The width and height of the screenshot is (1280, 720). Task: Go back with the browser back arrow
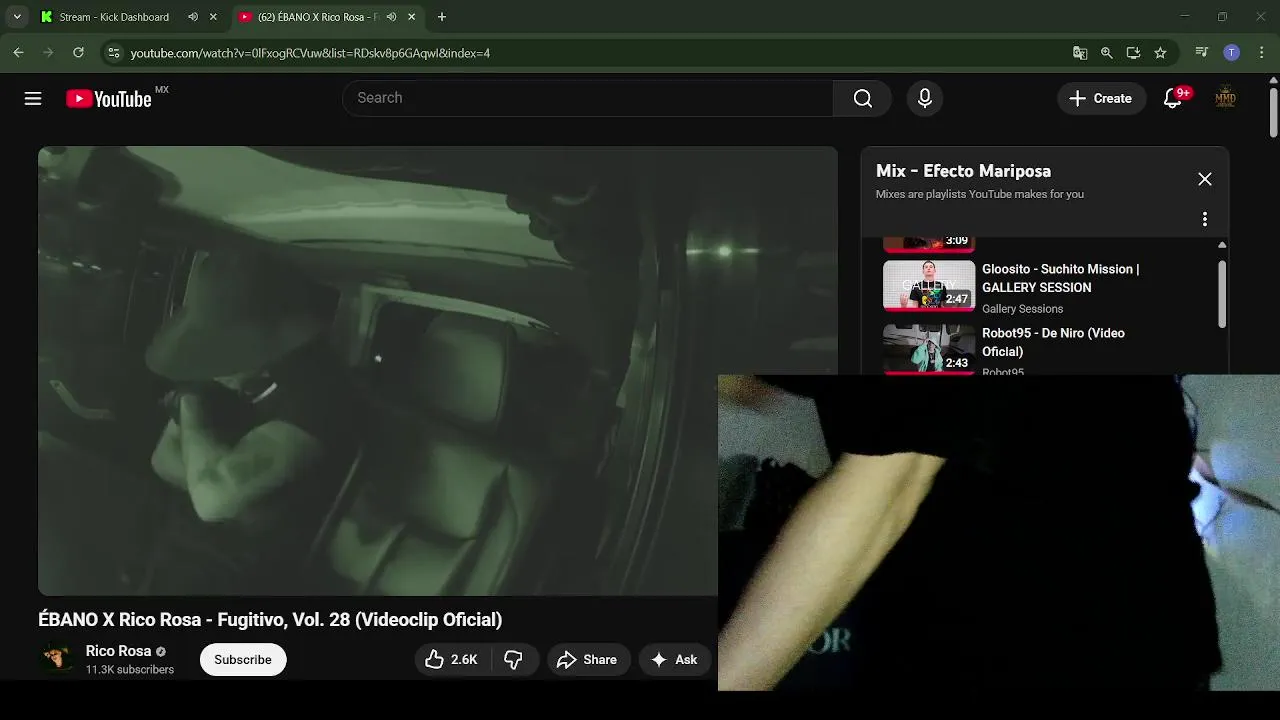(18, 53)
